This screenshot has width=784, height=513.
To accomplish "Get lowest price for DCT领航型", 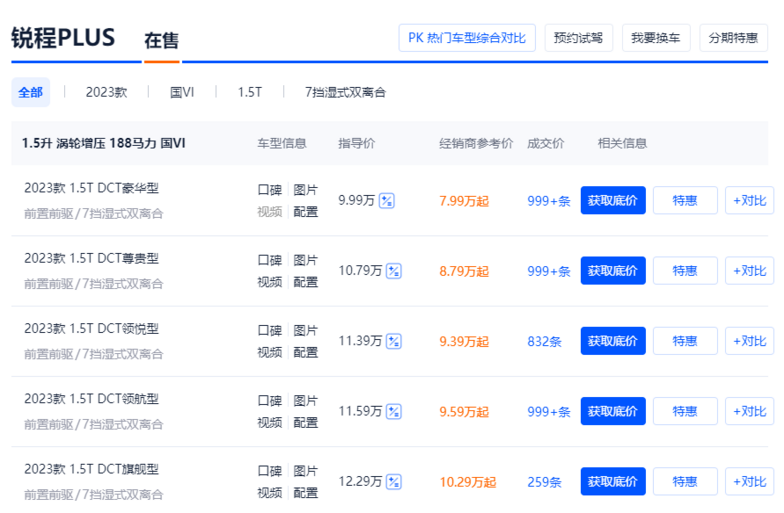I will (613, 412).
